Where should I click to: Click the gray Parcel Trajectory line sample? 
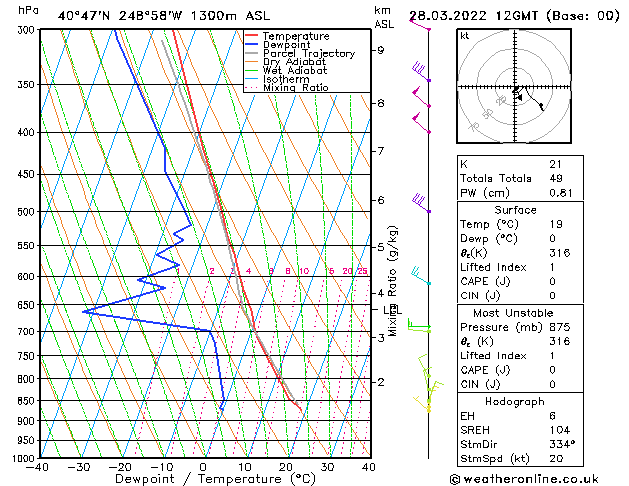252,53
